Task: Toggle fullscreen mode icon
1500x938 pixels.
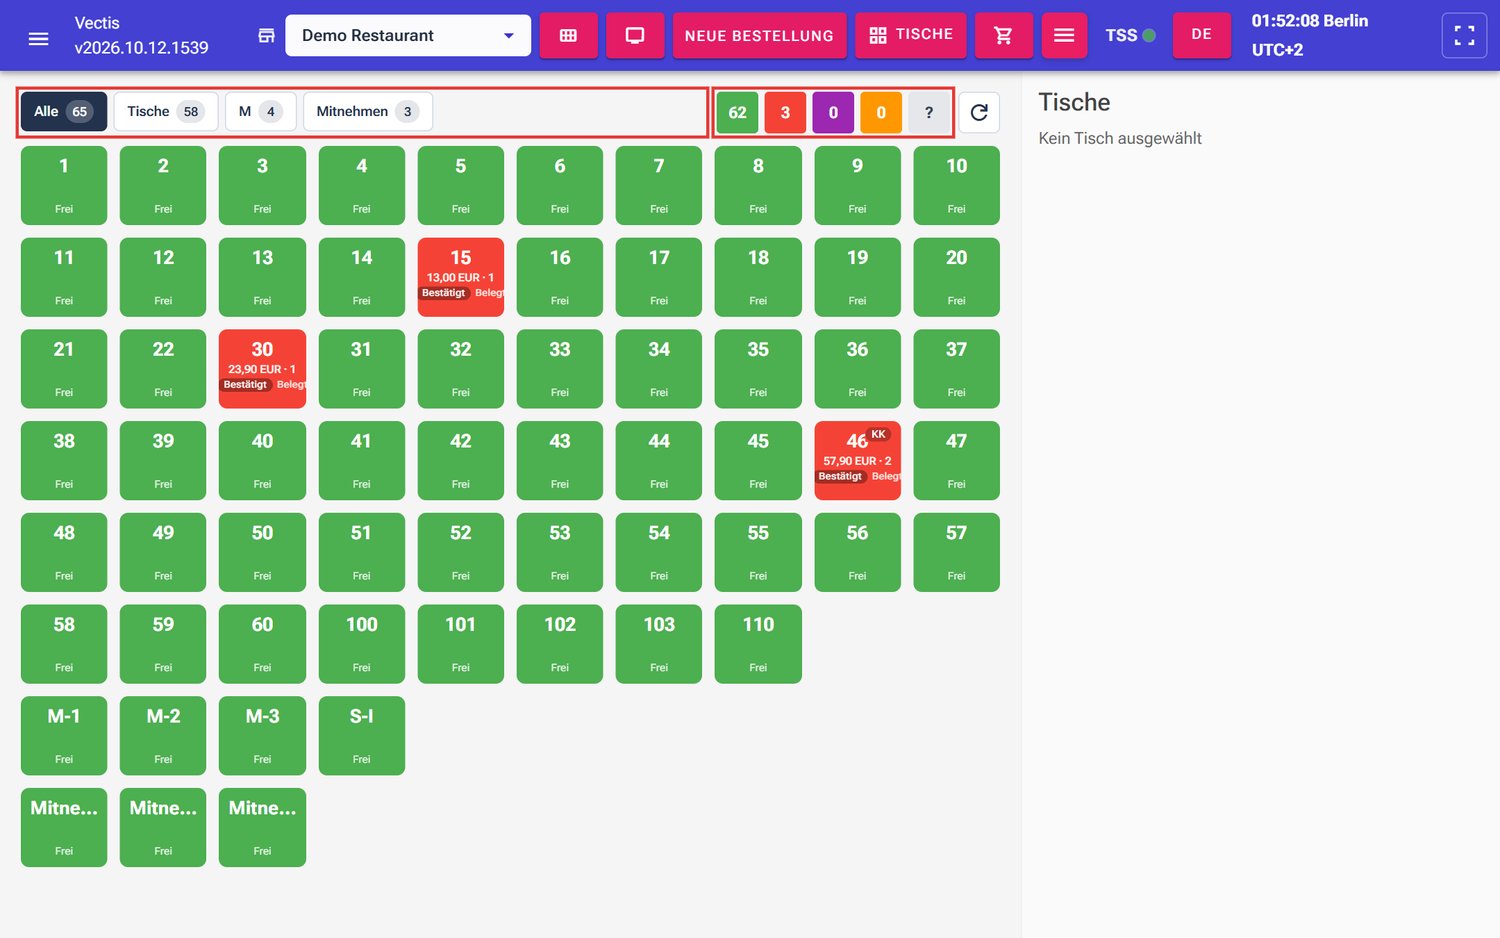Action: click(1464, 36)
